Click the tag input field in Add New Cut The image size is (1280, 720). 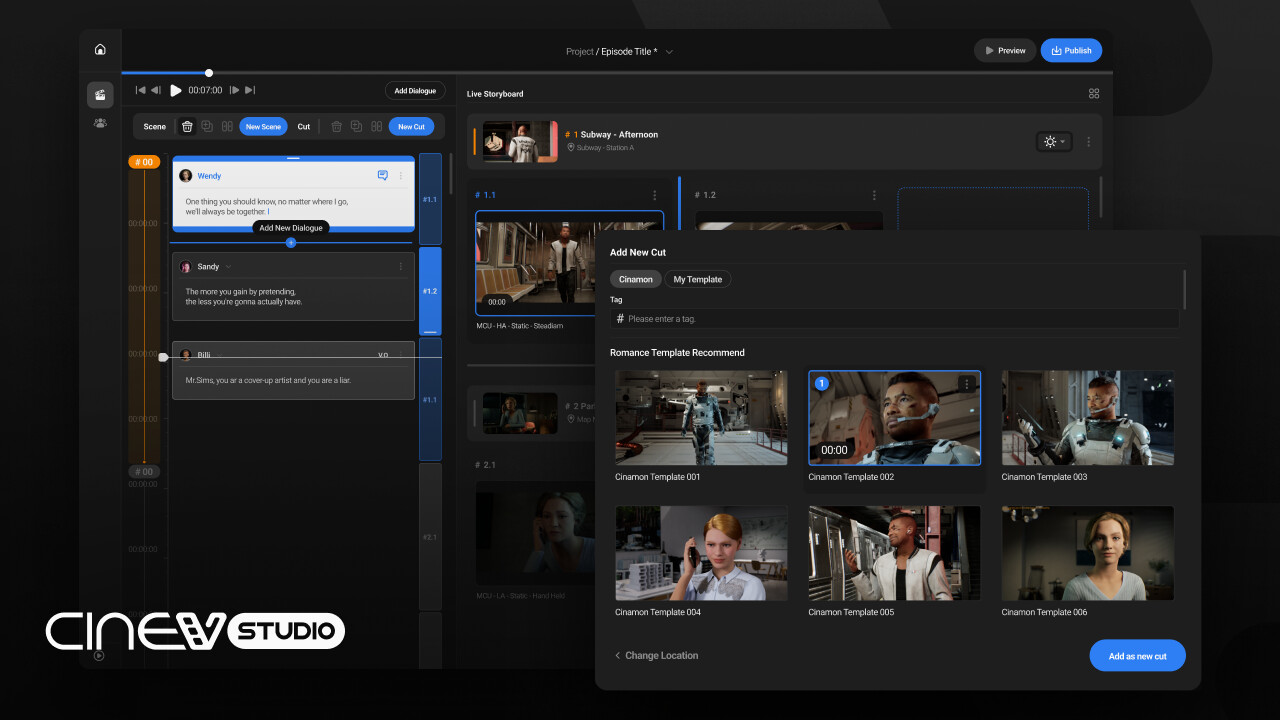895,318
